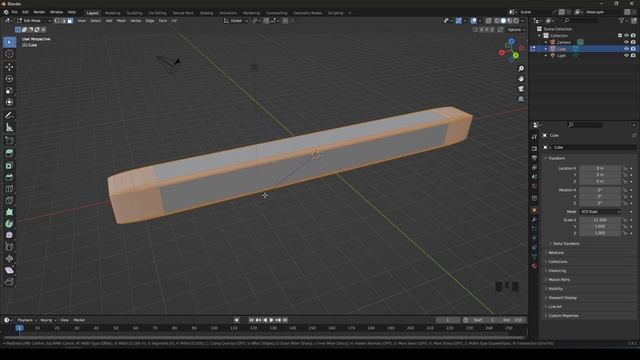The image size is (640, 360).
Task: Disable Collection in renders
Action: click(633, 36)
